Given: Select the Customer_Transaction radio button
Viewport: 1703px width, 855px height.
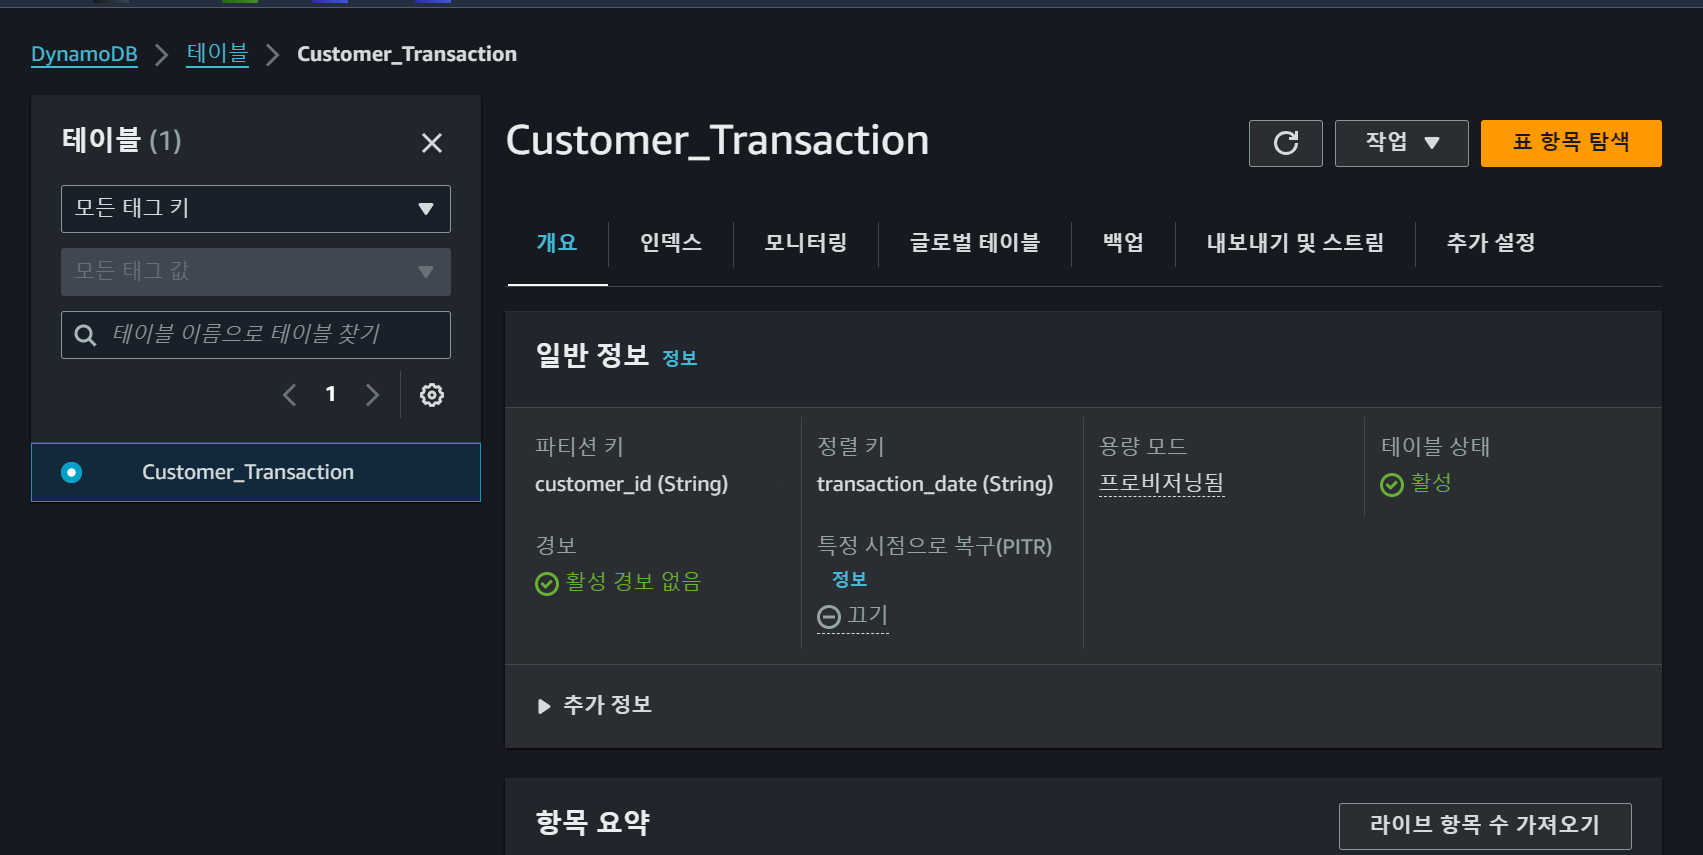Looking at the screenshot, I should tap(72, 472).
